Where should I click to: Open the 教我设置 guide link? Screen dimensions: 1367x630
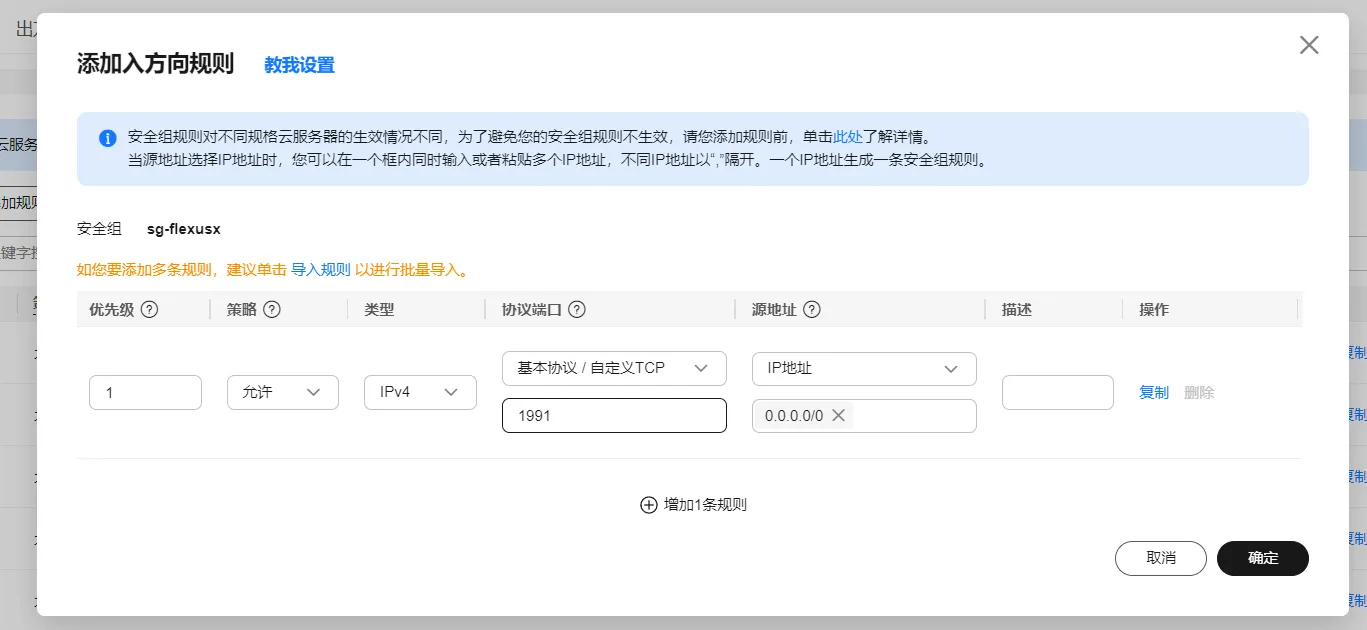[299, 65]
